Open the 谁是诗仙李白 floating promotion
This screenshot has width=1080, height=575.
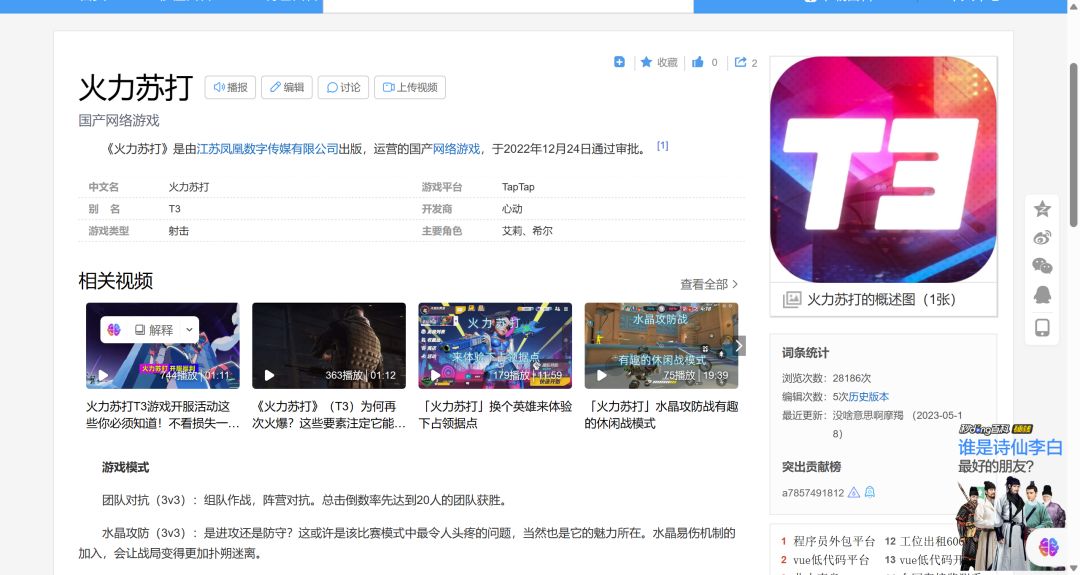coord(1010,496)
